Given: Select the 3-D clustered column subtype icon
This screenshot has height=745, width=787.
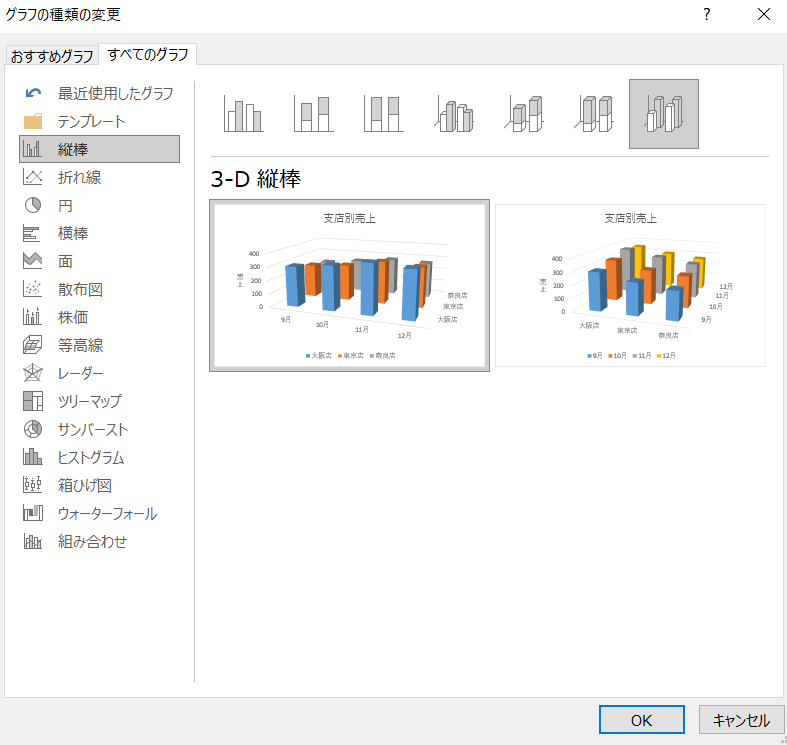Looking at the screenshot, I should [452, 114].
